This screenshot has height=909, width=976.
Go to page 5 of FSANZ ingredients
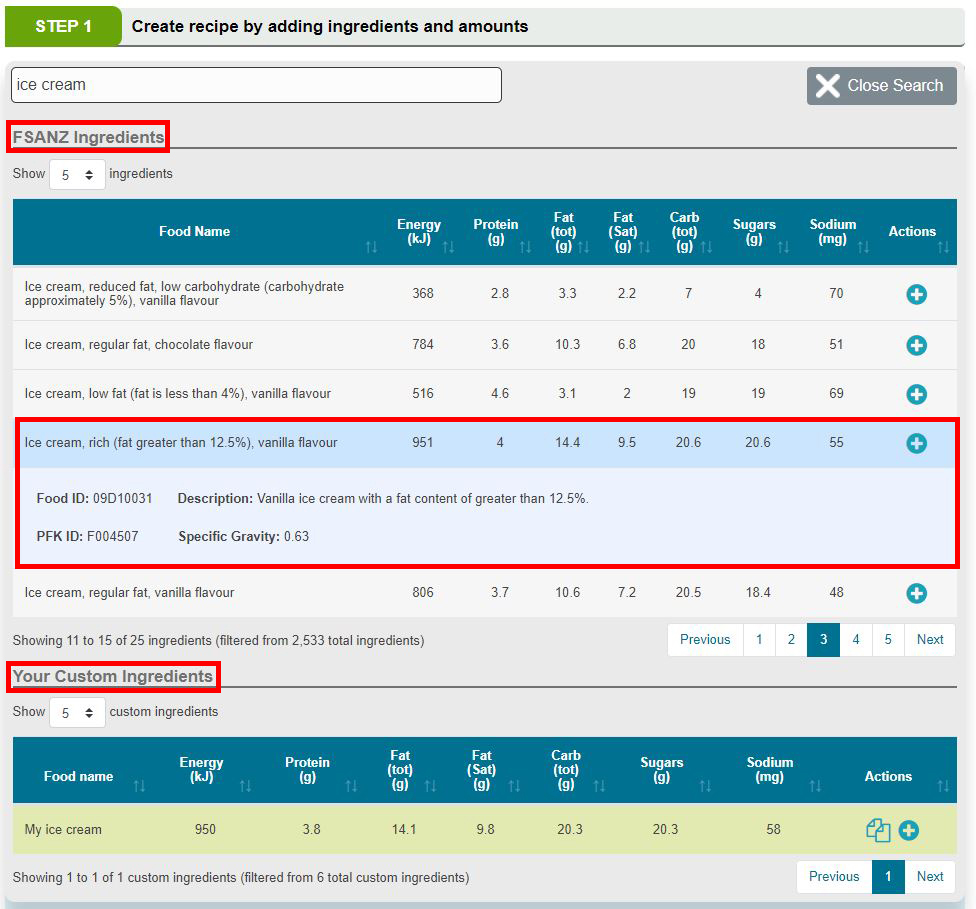(887, 640)
